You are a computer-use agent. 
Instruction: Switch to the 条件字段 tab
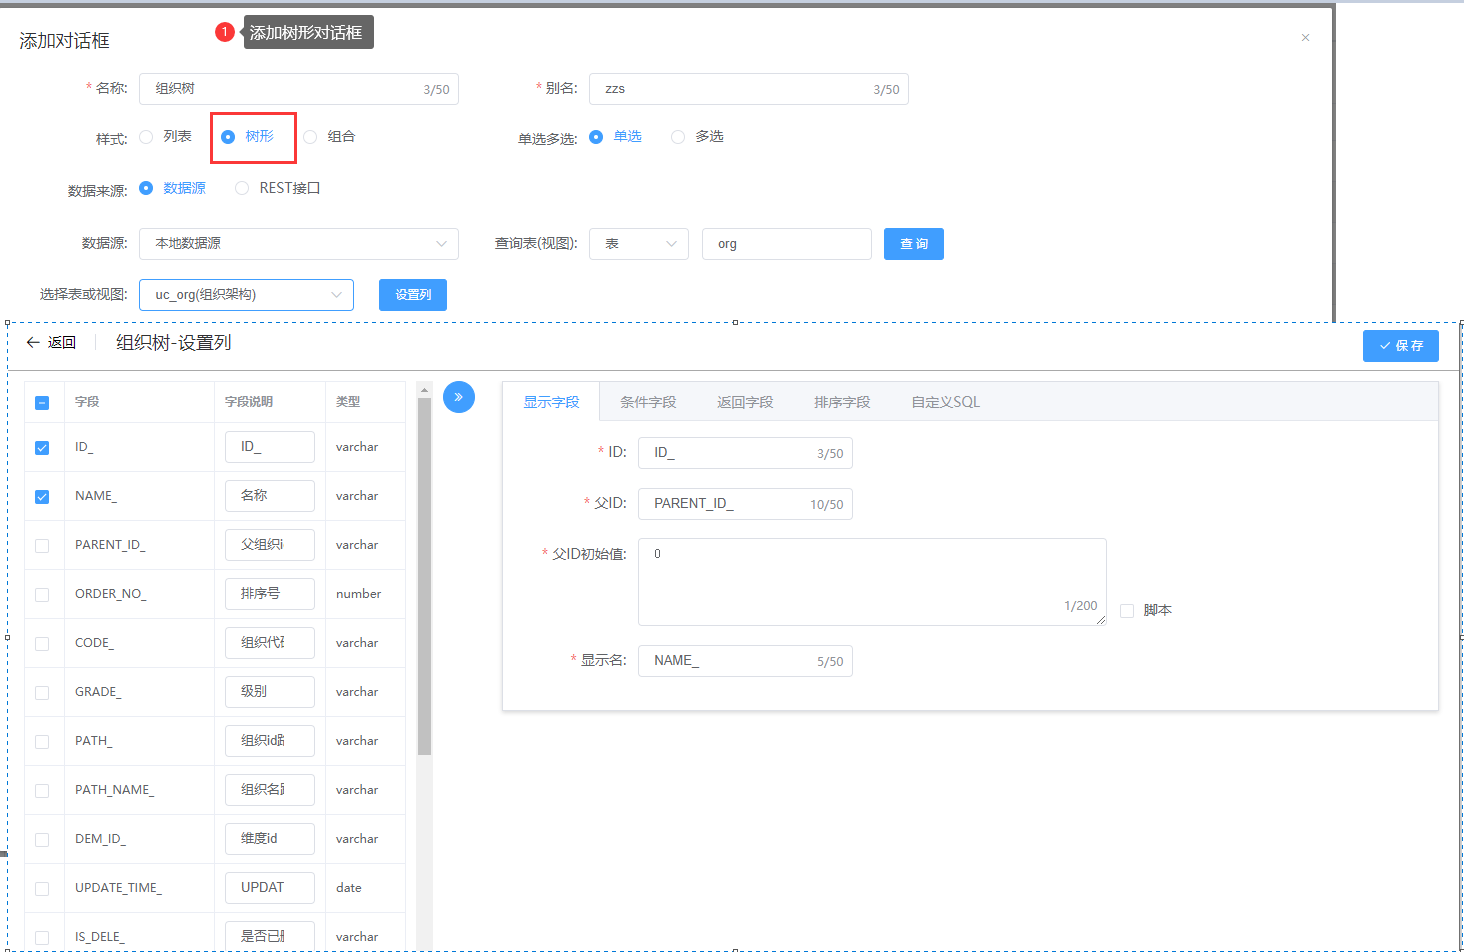(x=648, y=402)
